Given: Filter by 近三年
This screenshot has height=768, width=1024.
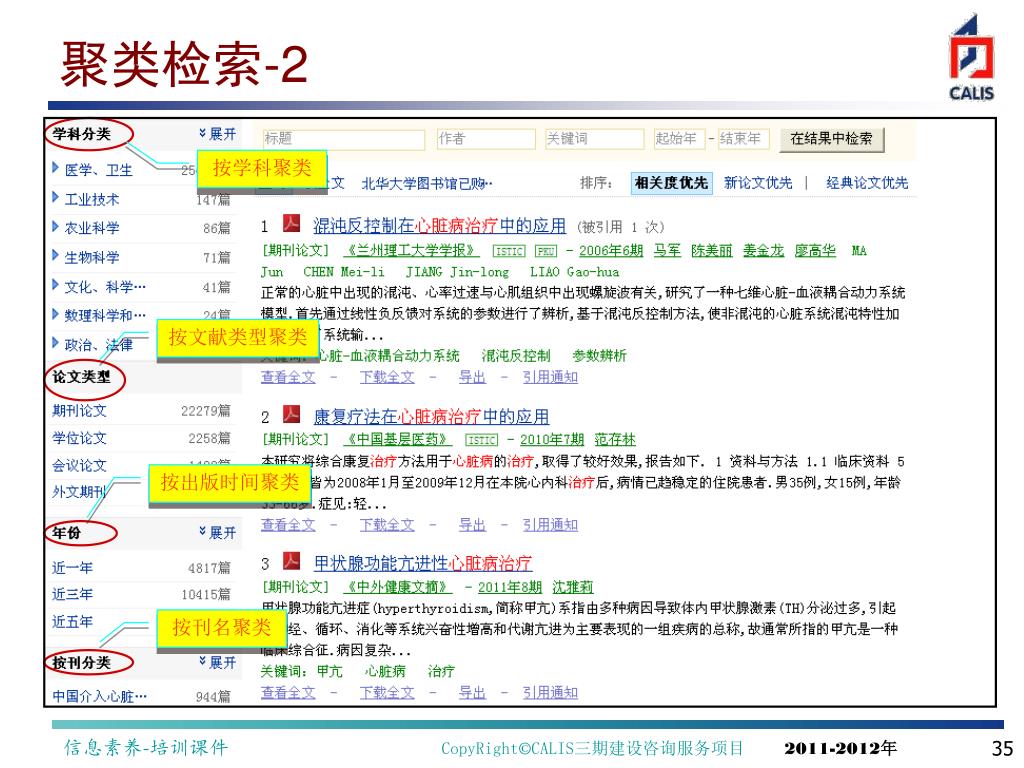Looking at the screenshot, I should pyautogui.click(x=72, y=594).
